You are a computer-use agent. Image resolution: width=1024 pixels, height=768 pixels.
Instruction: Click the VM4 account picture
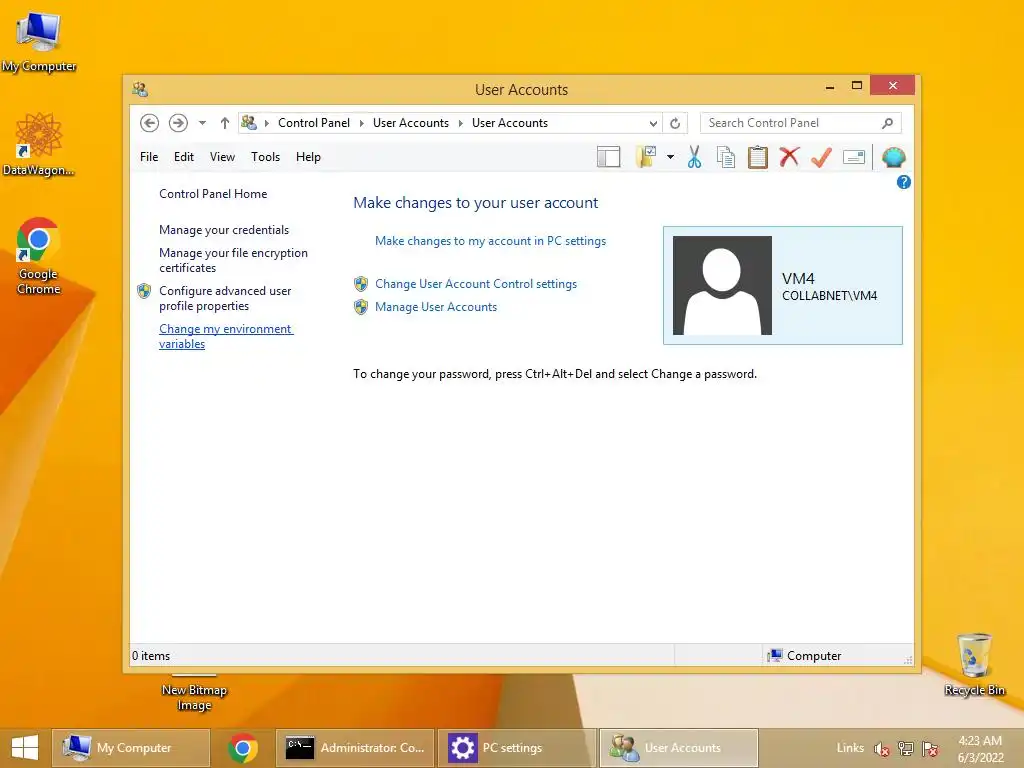(722, 285)
